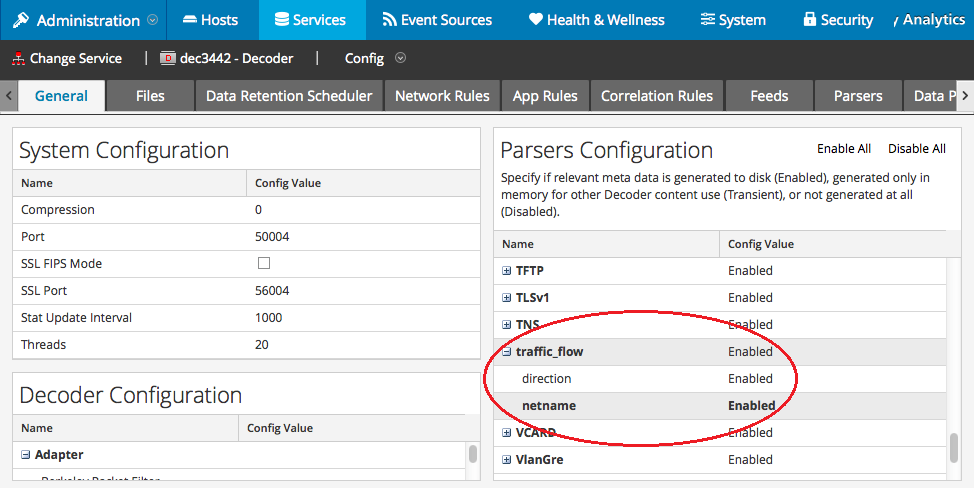Image resolution: width=974 pixels, height=488 pixels.
Task: Toggle the SSL FIPS Mode checkbox
Action: pos(264,264)
